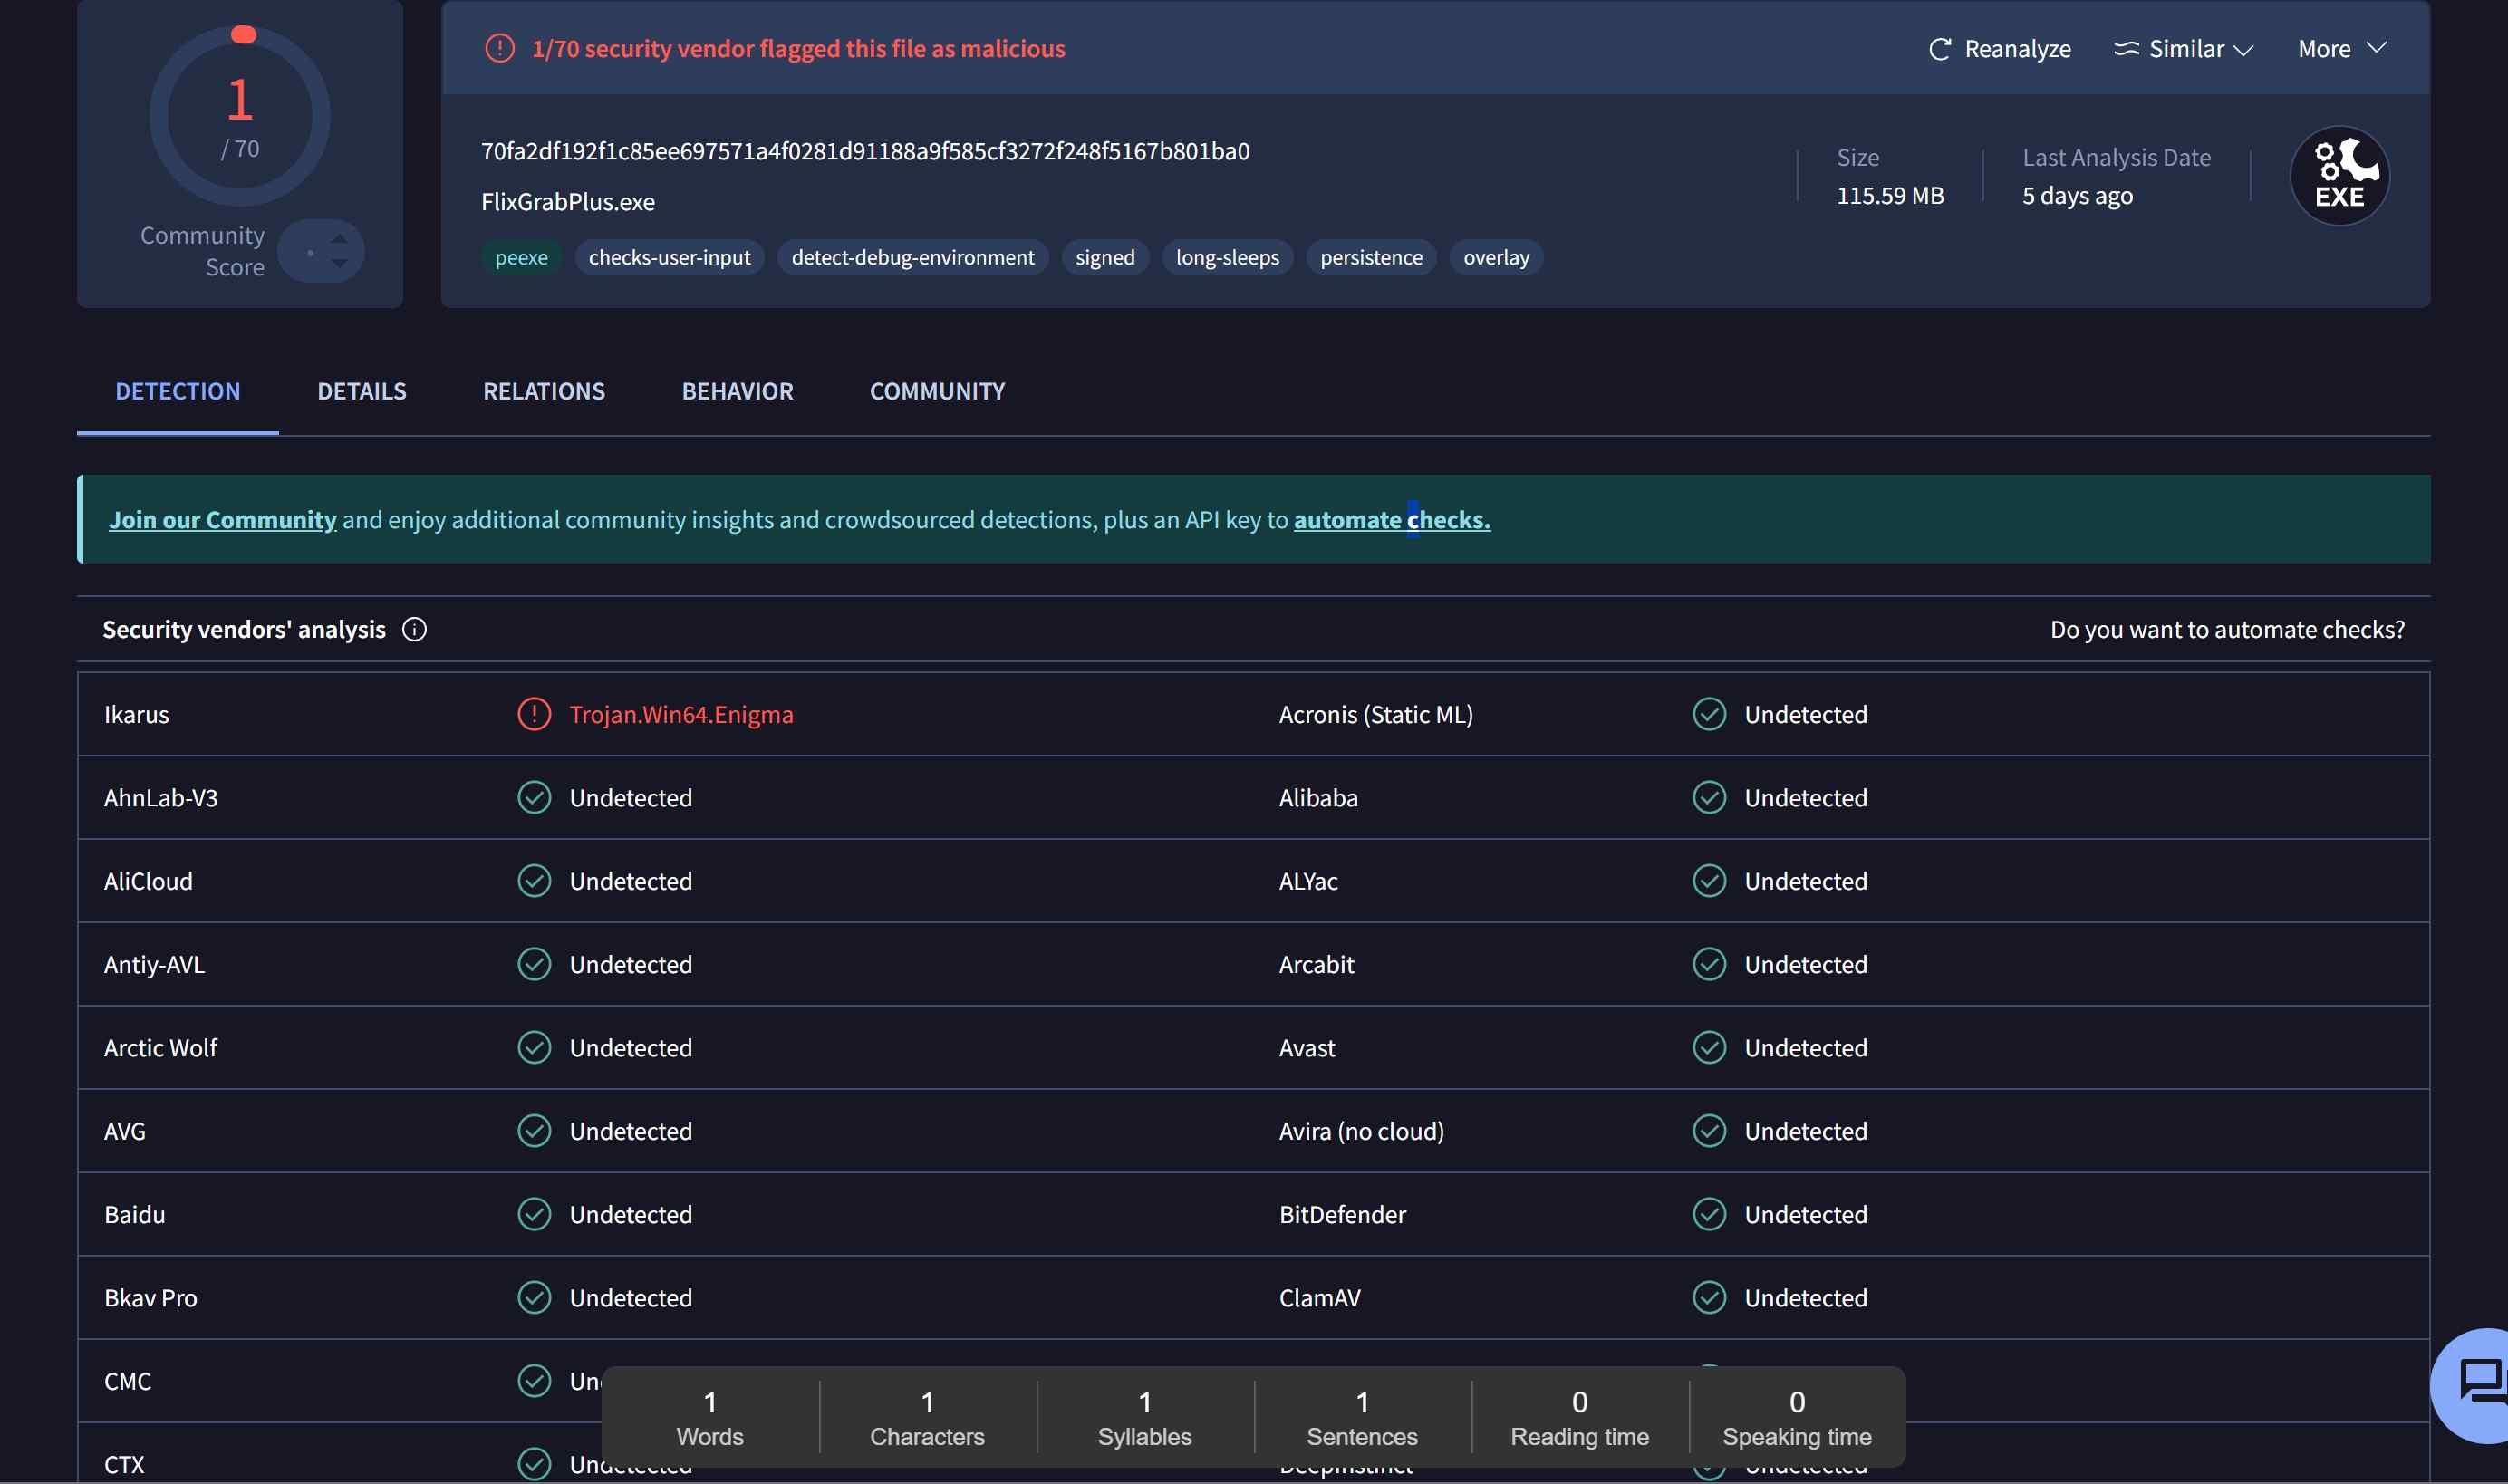Open the COMMUNITY tab

(937, 391)
